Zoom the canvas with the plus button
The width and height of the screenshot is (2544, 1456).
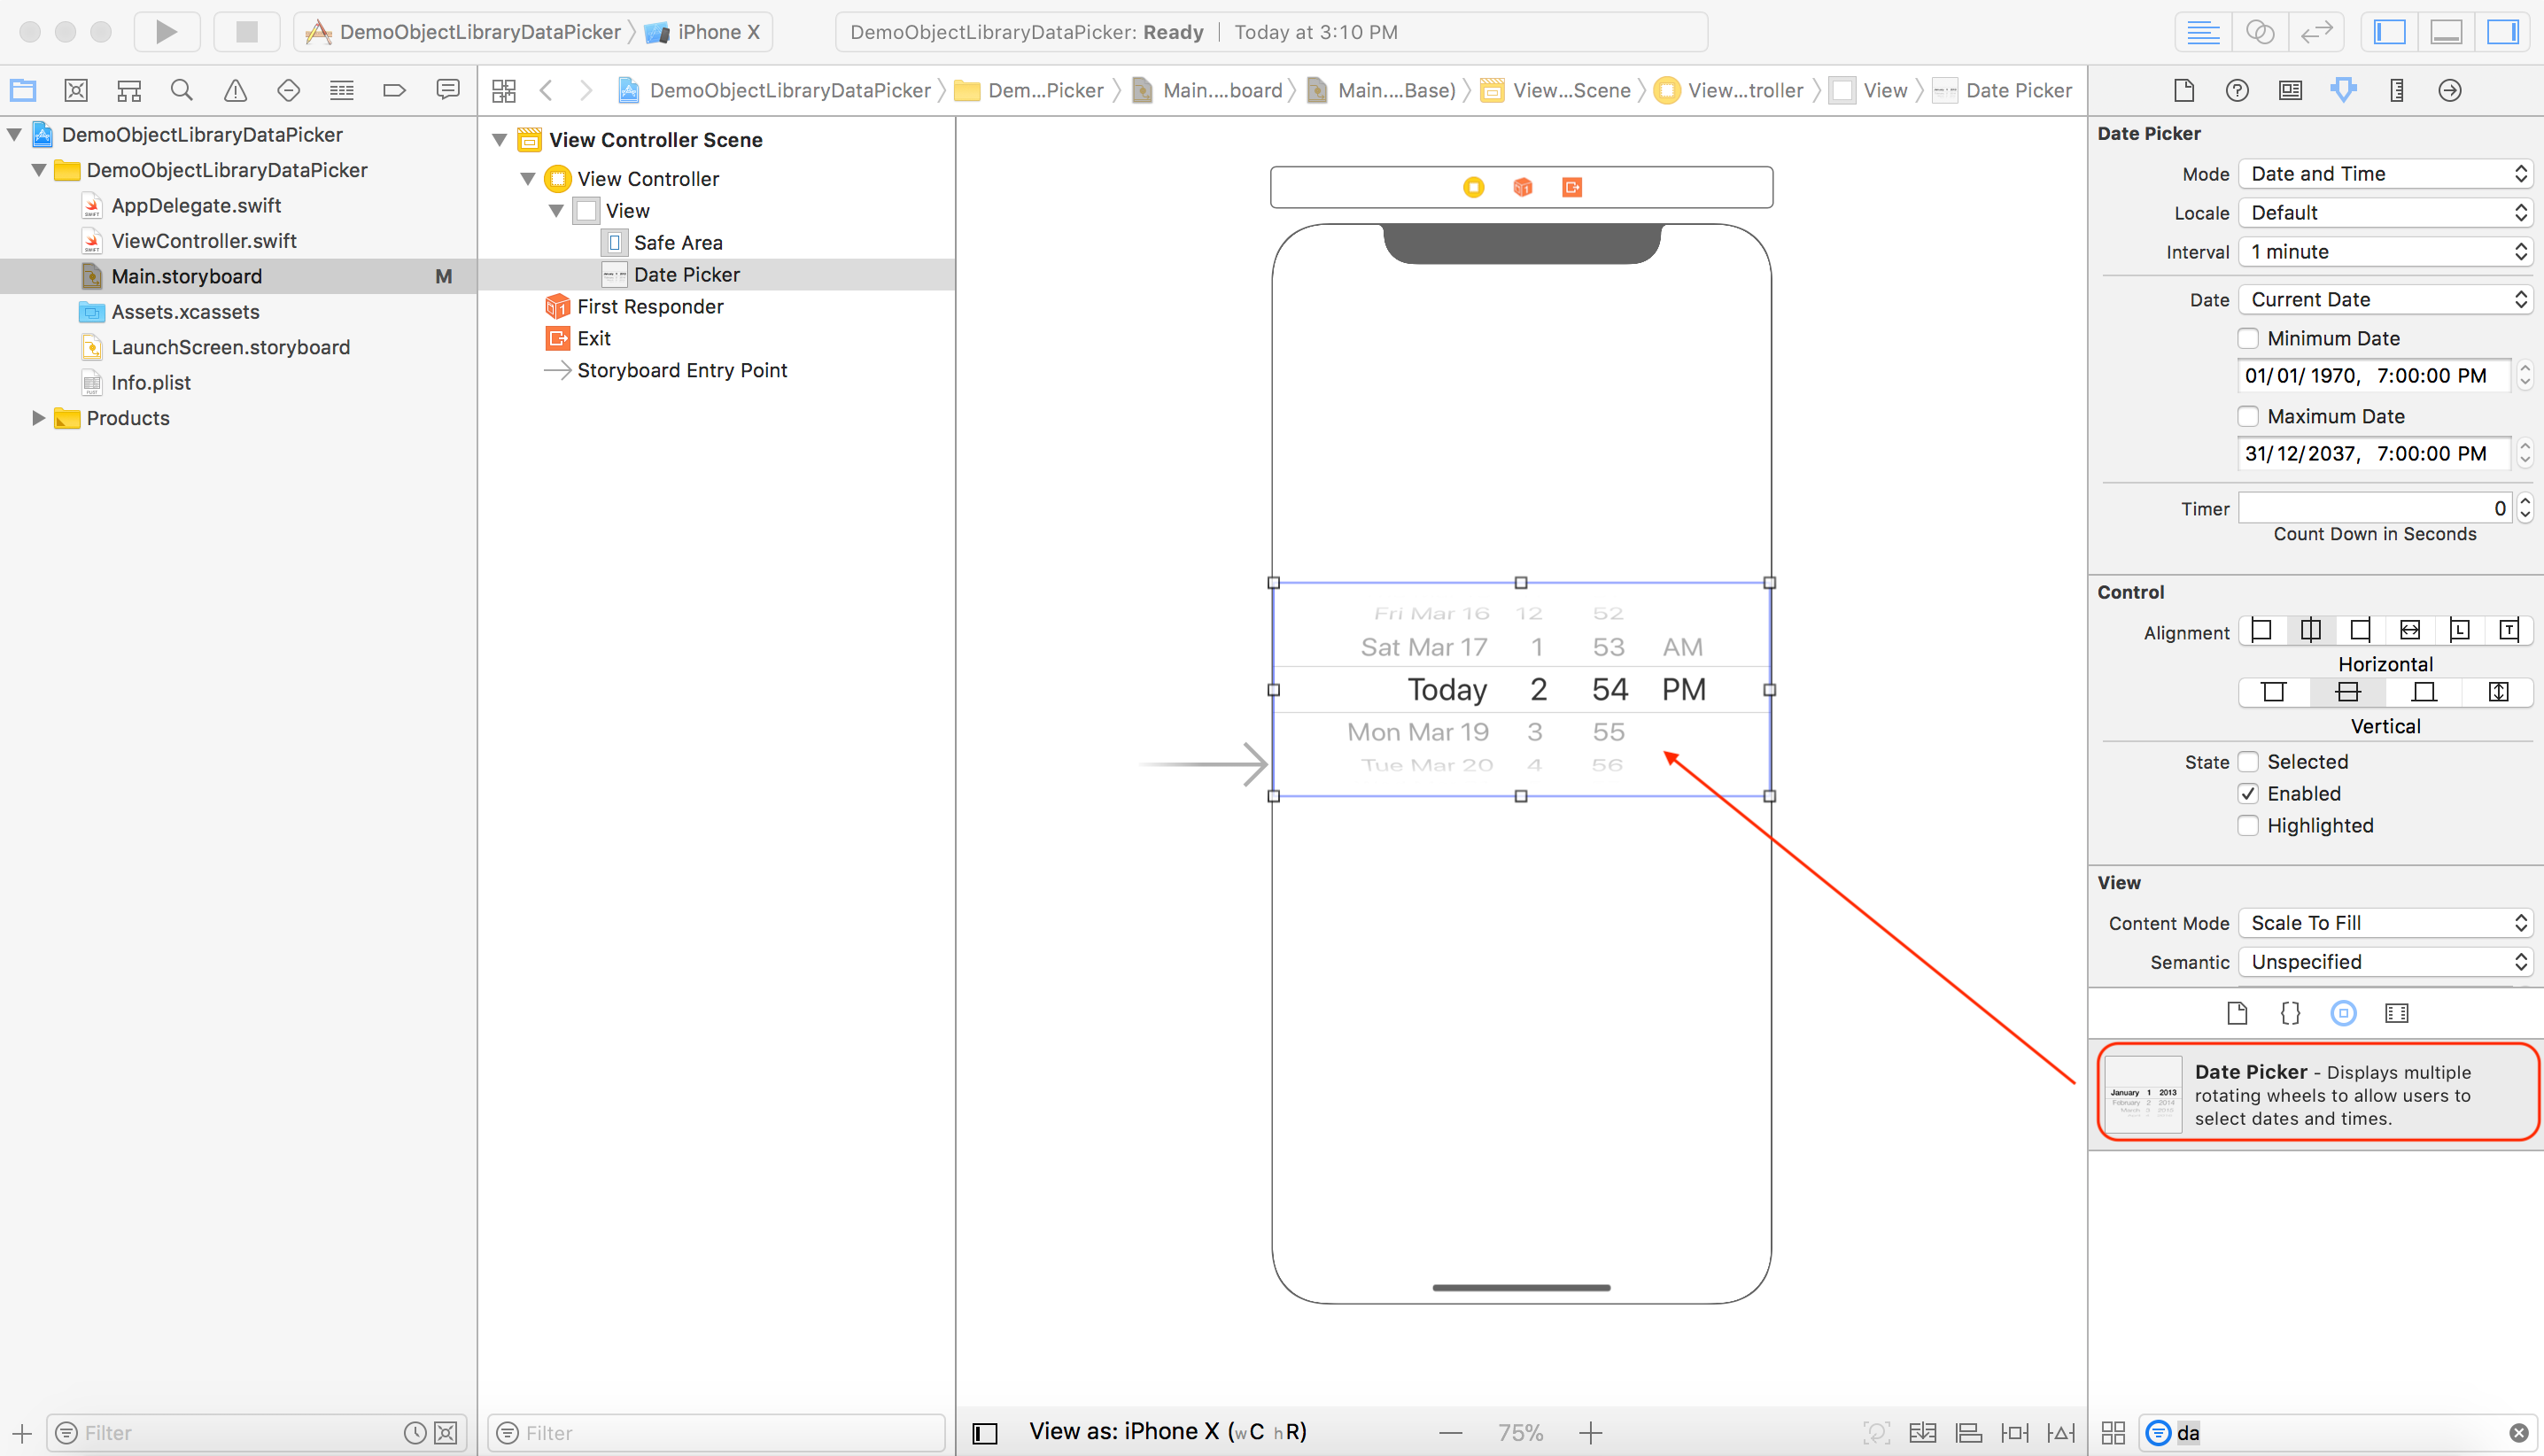click(x=1589, y=1432)
